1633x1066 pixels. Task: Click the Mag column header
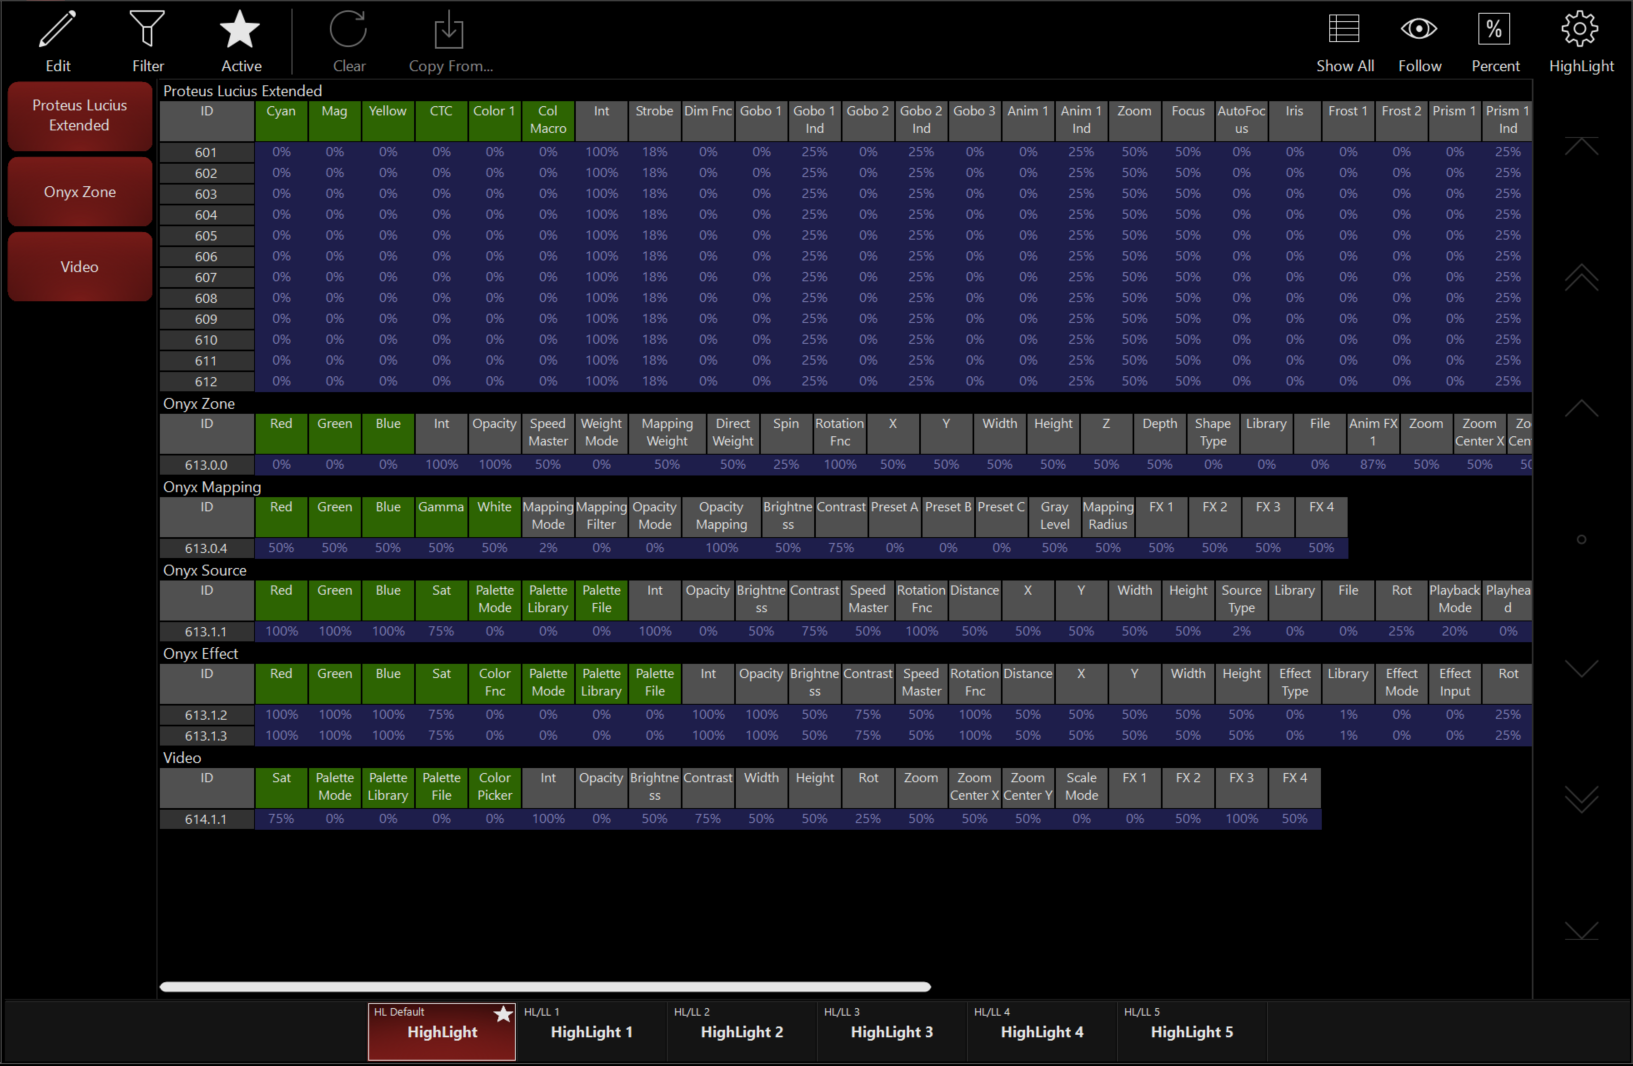(334, 120)
